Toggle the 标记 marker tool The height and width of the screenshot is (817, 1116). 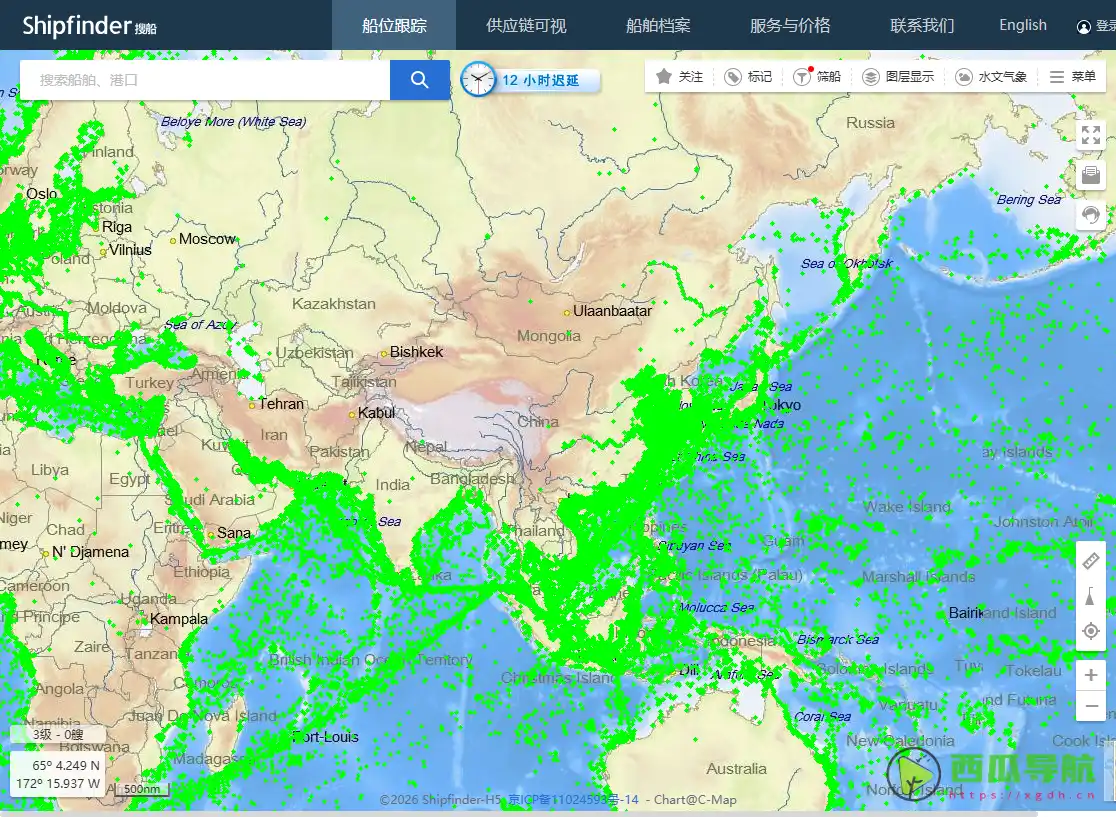click(749, 77)
